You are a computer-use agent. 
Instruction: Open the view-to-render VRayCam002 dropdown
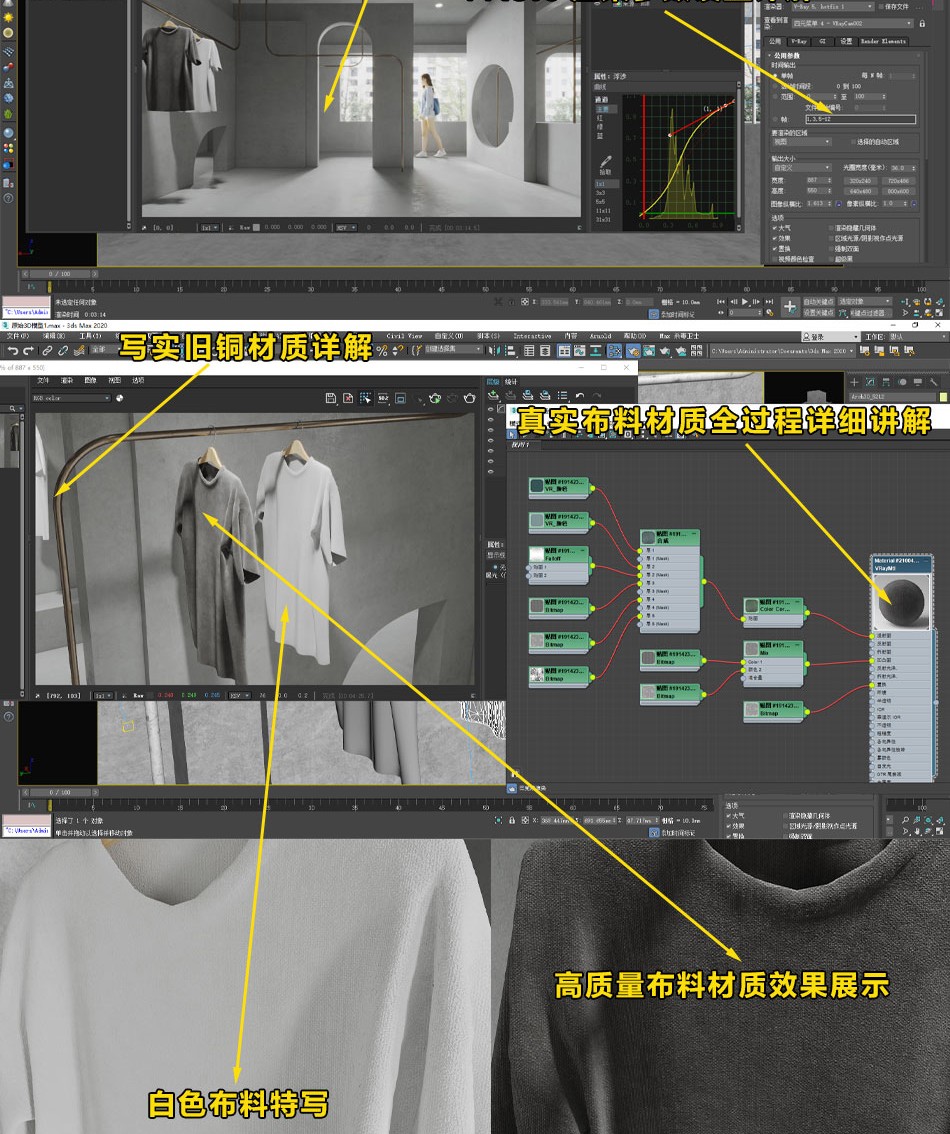pyautogui.click(x=852, y=24)
